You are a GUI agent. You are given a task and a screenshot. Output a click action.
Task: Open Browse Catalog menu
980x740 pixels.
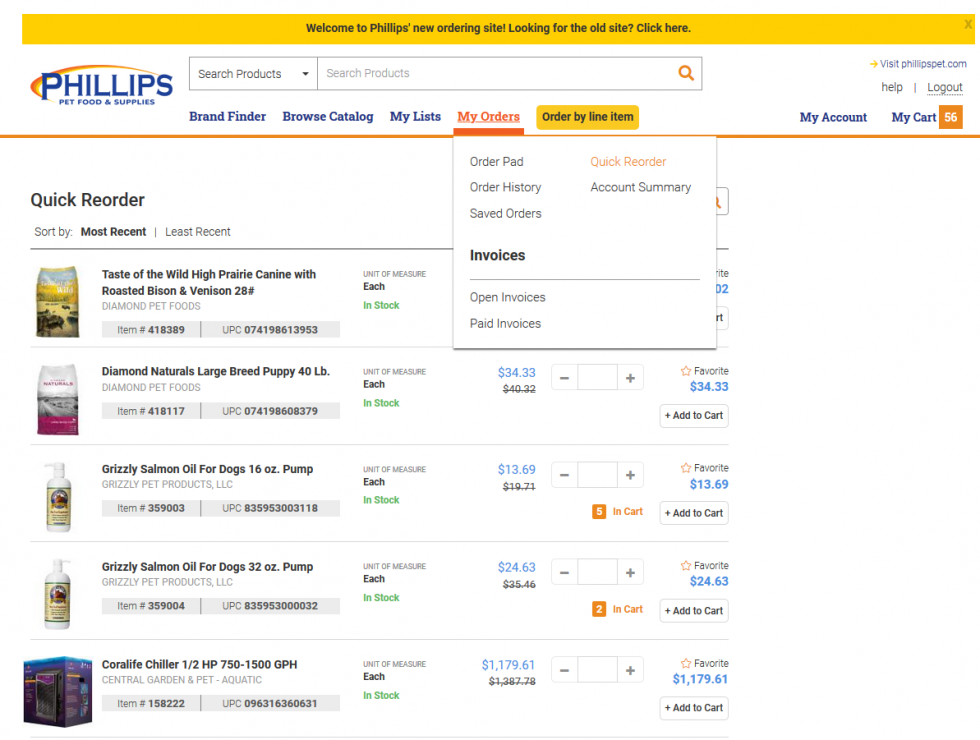(x=328, y=116)
